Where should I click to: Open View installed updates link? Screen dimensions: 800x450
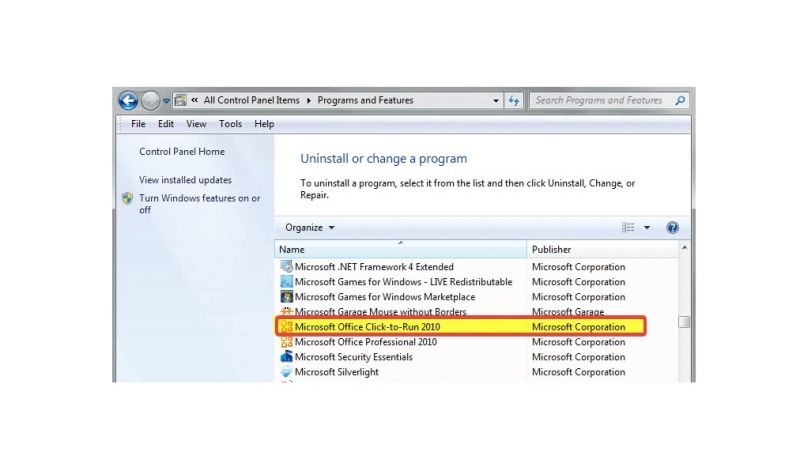pos(185,180)
